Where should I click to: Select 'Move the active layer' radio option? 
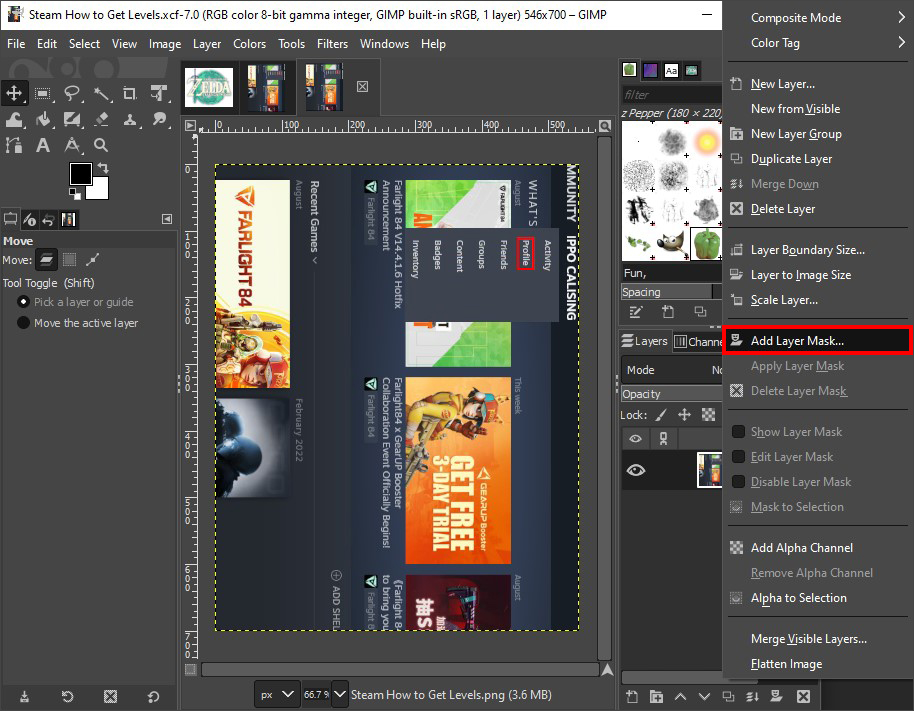tap(24, 323)
